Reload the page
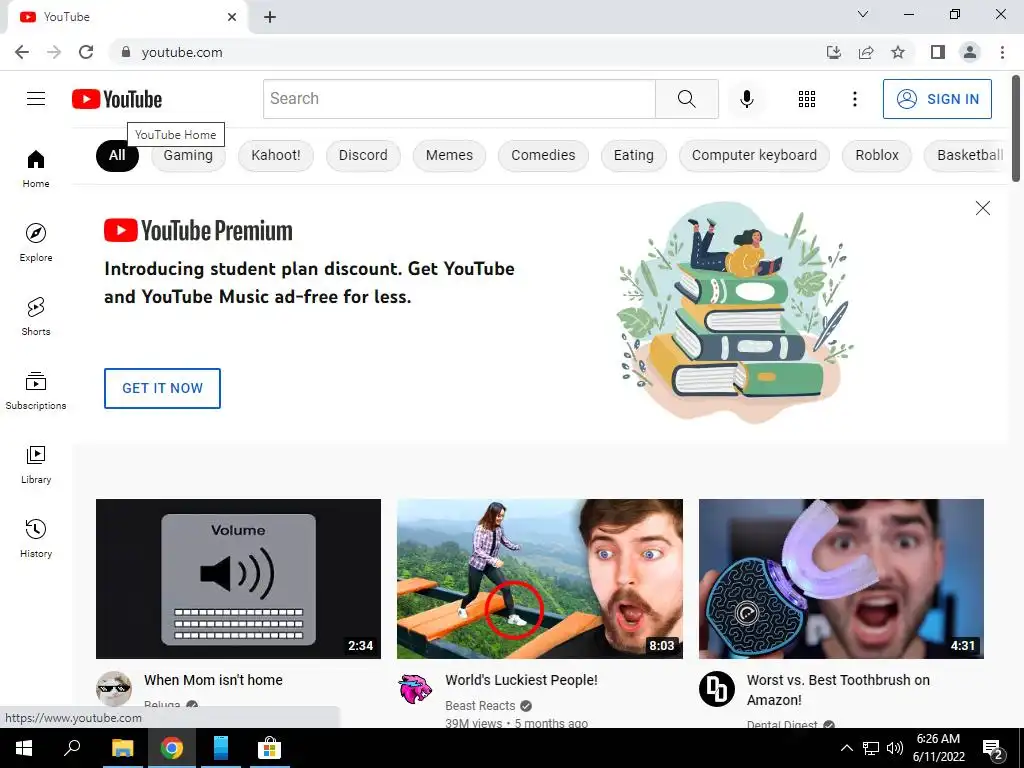Screen dimensions: 1024x768 tap(86, 52)
